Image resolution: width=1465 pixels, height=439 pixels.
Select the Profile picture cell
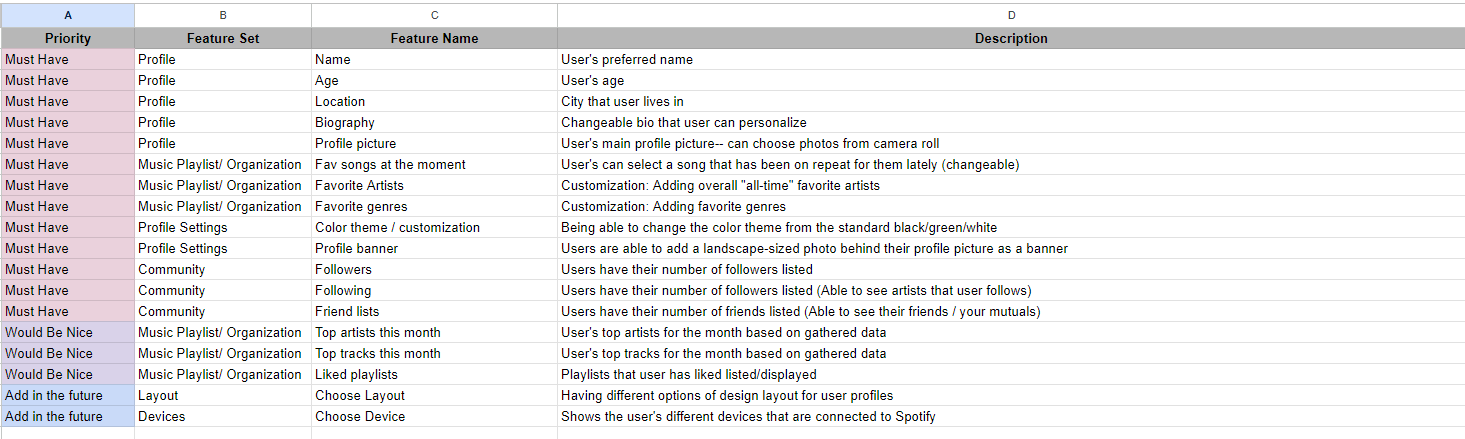[434, 143]
